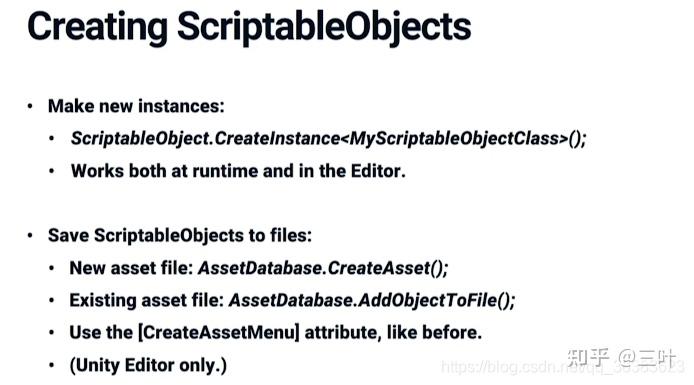Click the ScriptableObject.CreateInstance code line

[328, 139]
